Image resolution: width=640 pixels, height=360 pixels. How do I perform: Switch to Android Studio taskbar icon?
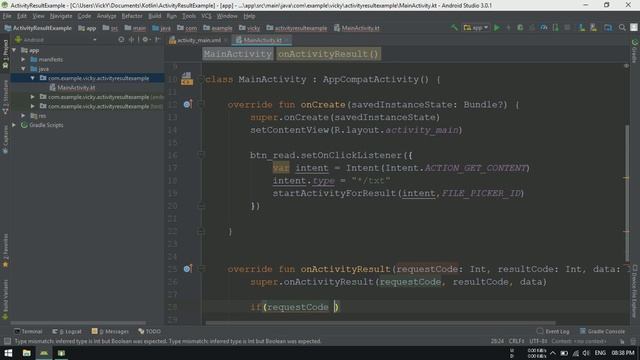pos(44,353)
